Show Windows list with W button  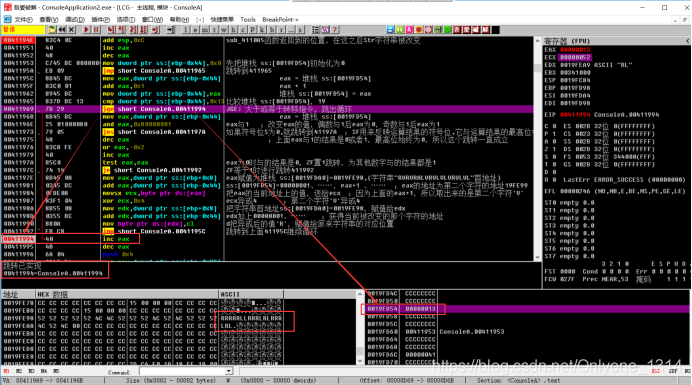pos(224,30)
